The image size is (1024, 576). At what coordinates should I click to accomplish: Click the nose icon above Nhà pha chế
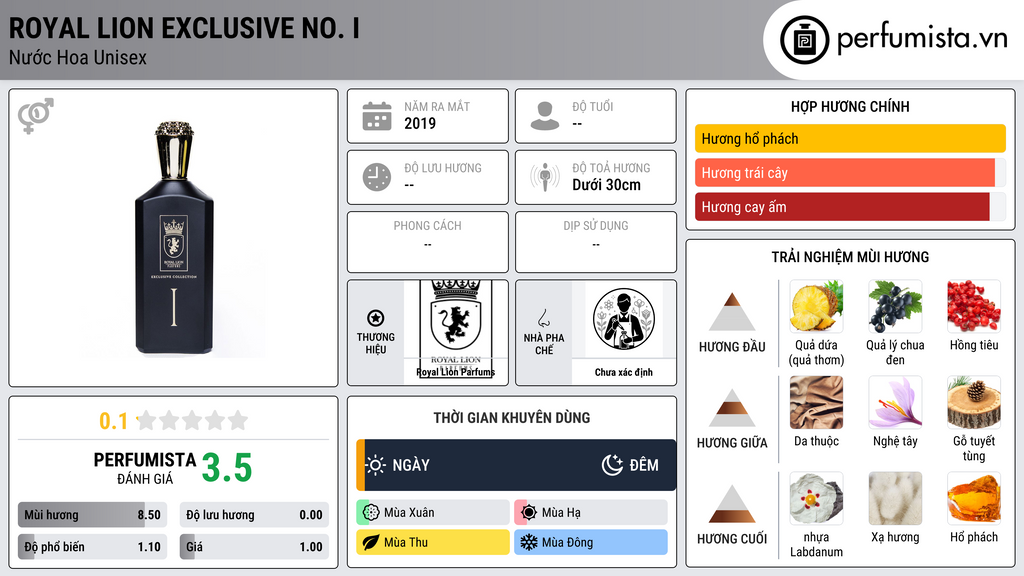(543, 319)
